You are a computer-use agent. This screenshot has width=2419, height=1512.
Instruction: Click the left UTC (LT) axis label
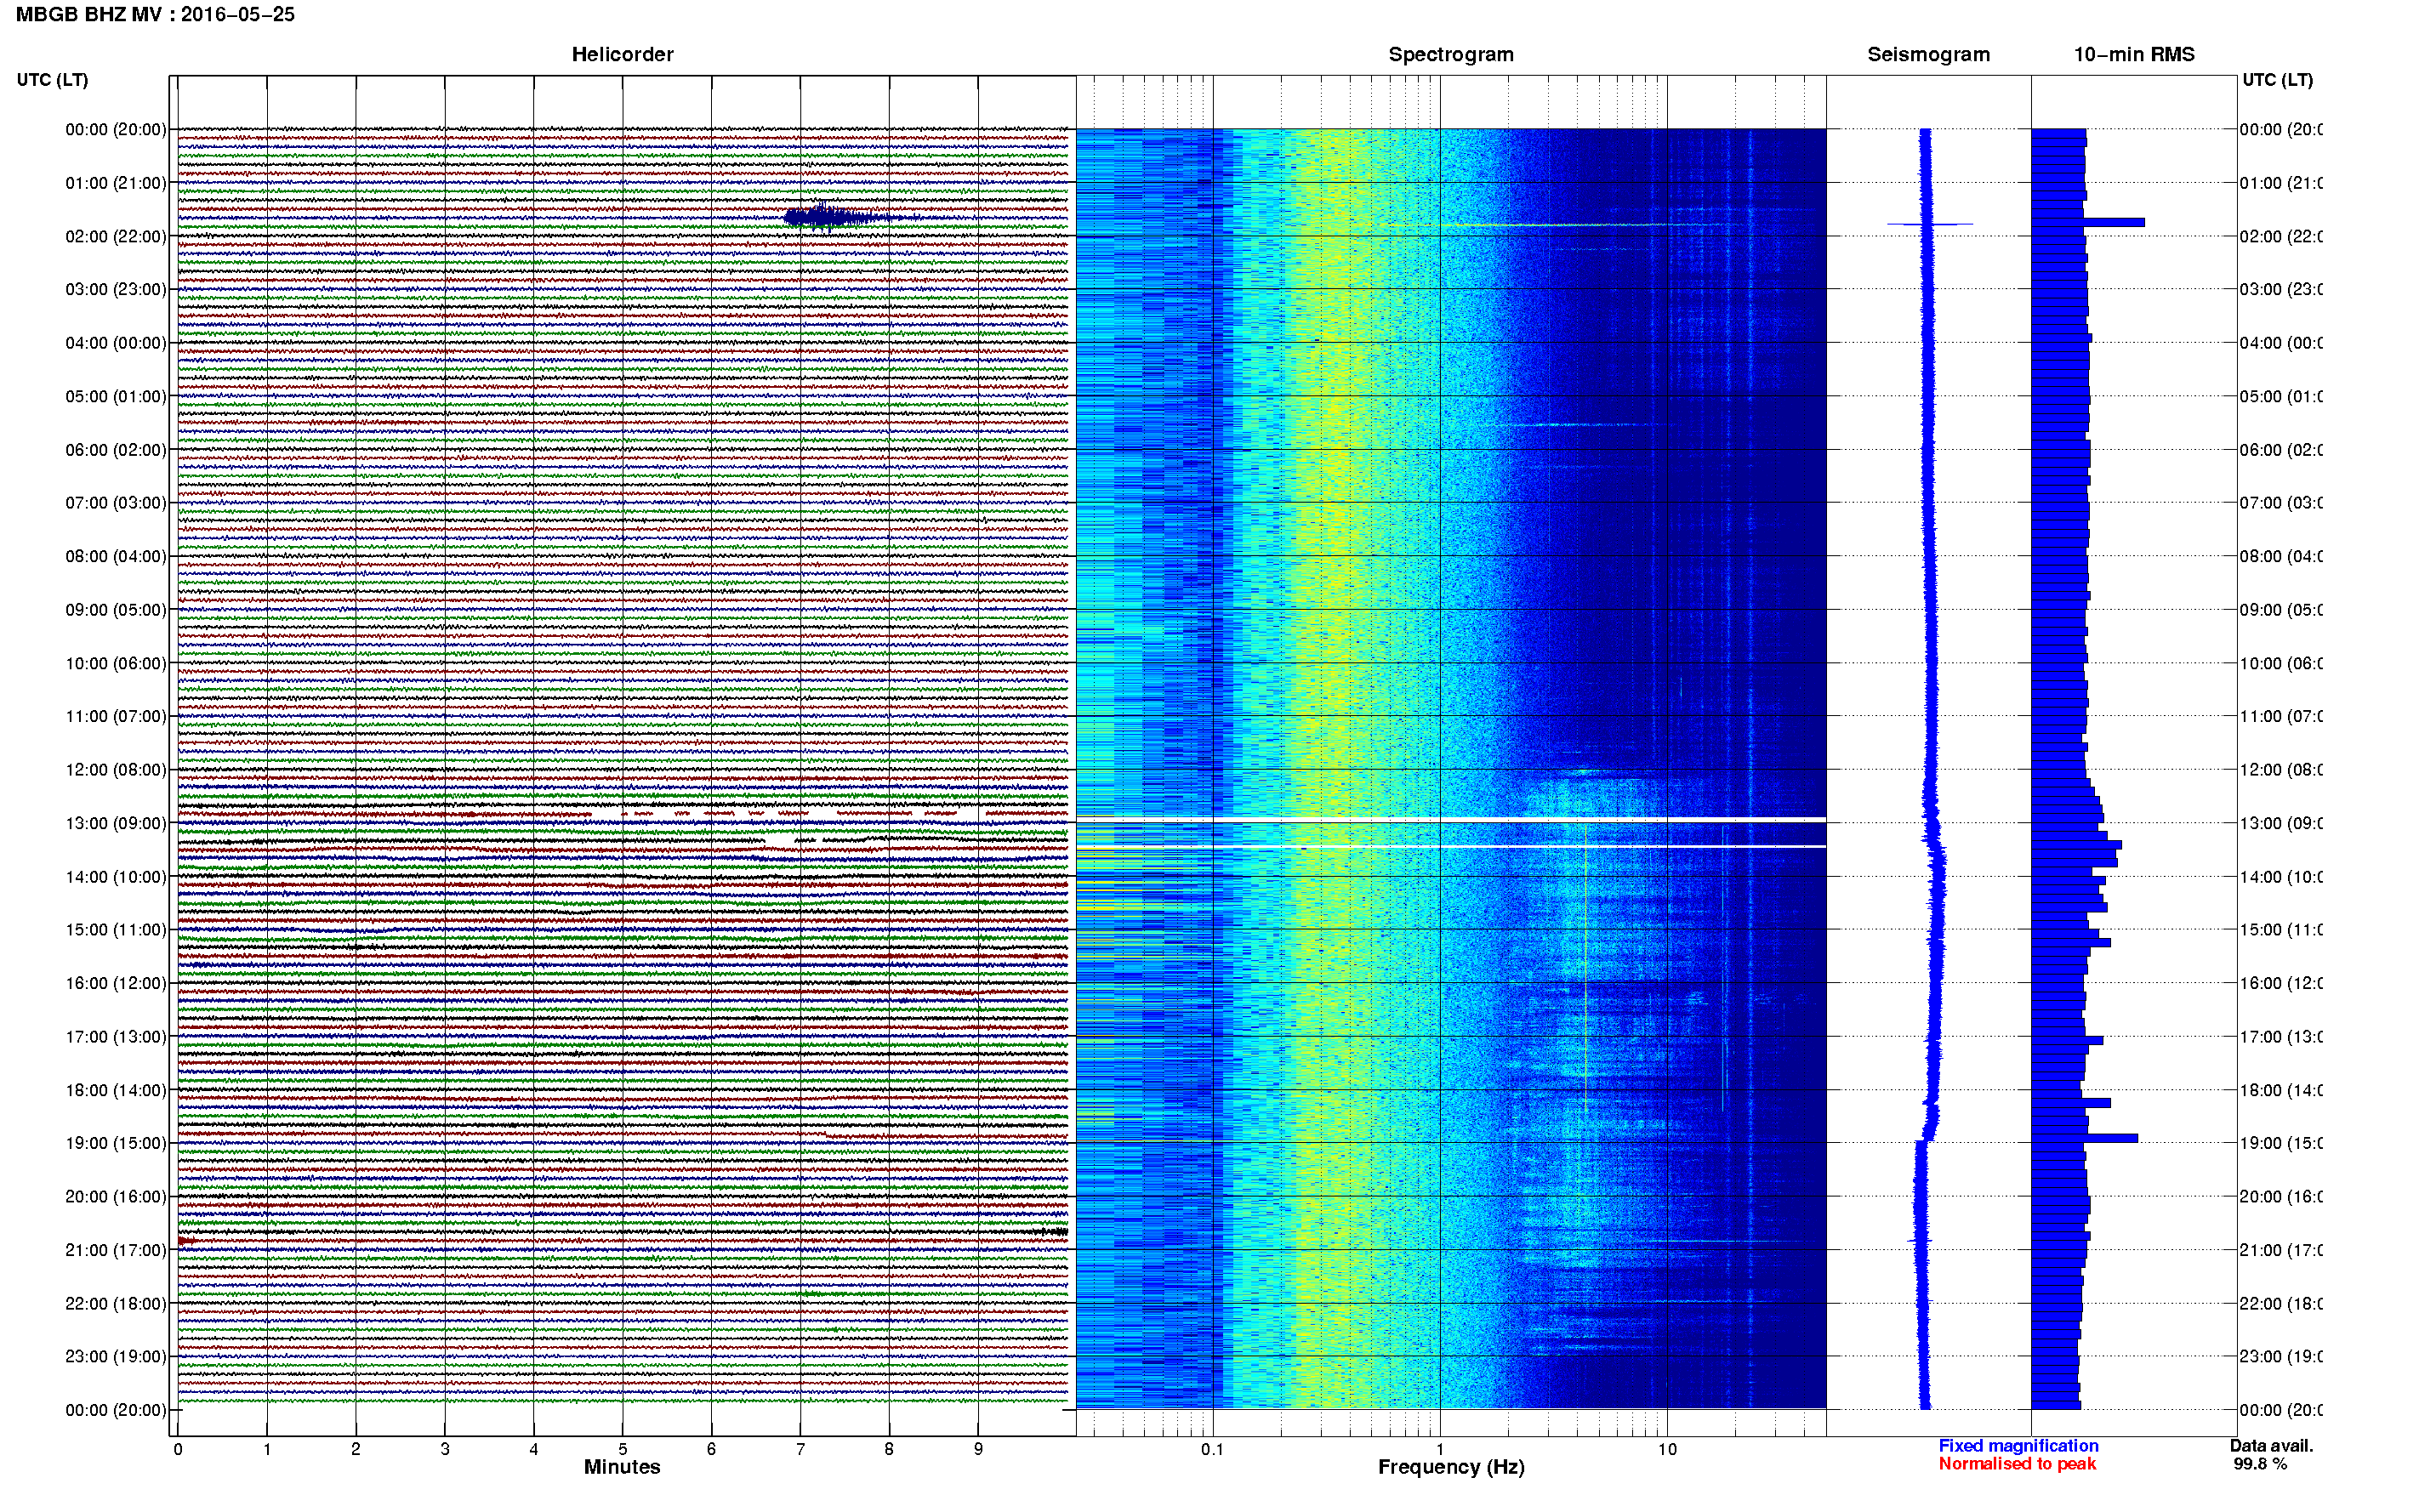tap(52, 80)
